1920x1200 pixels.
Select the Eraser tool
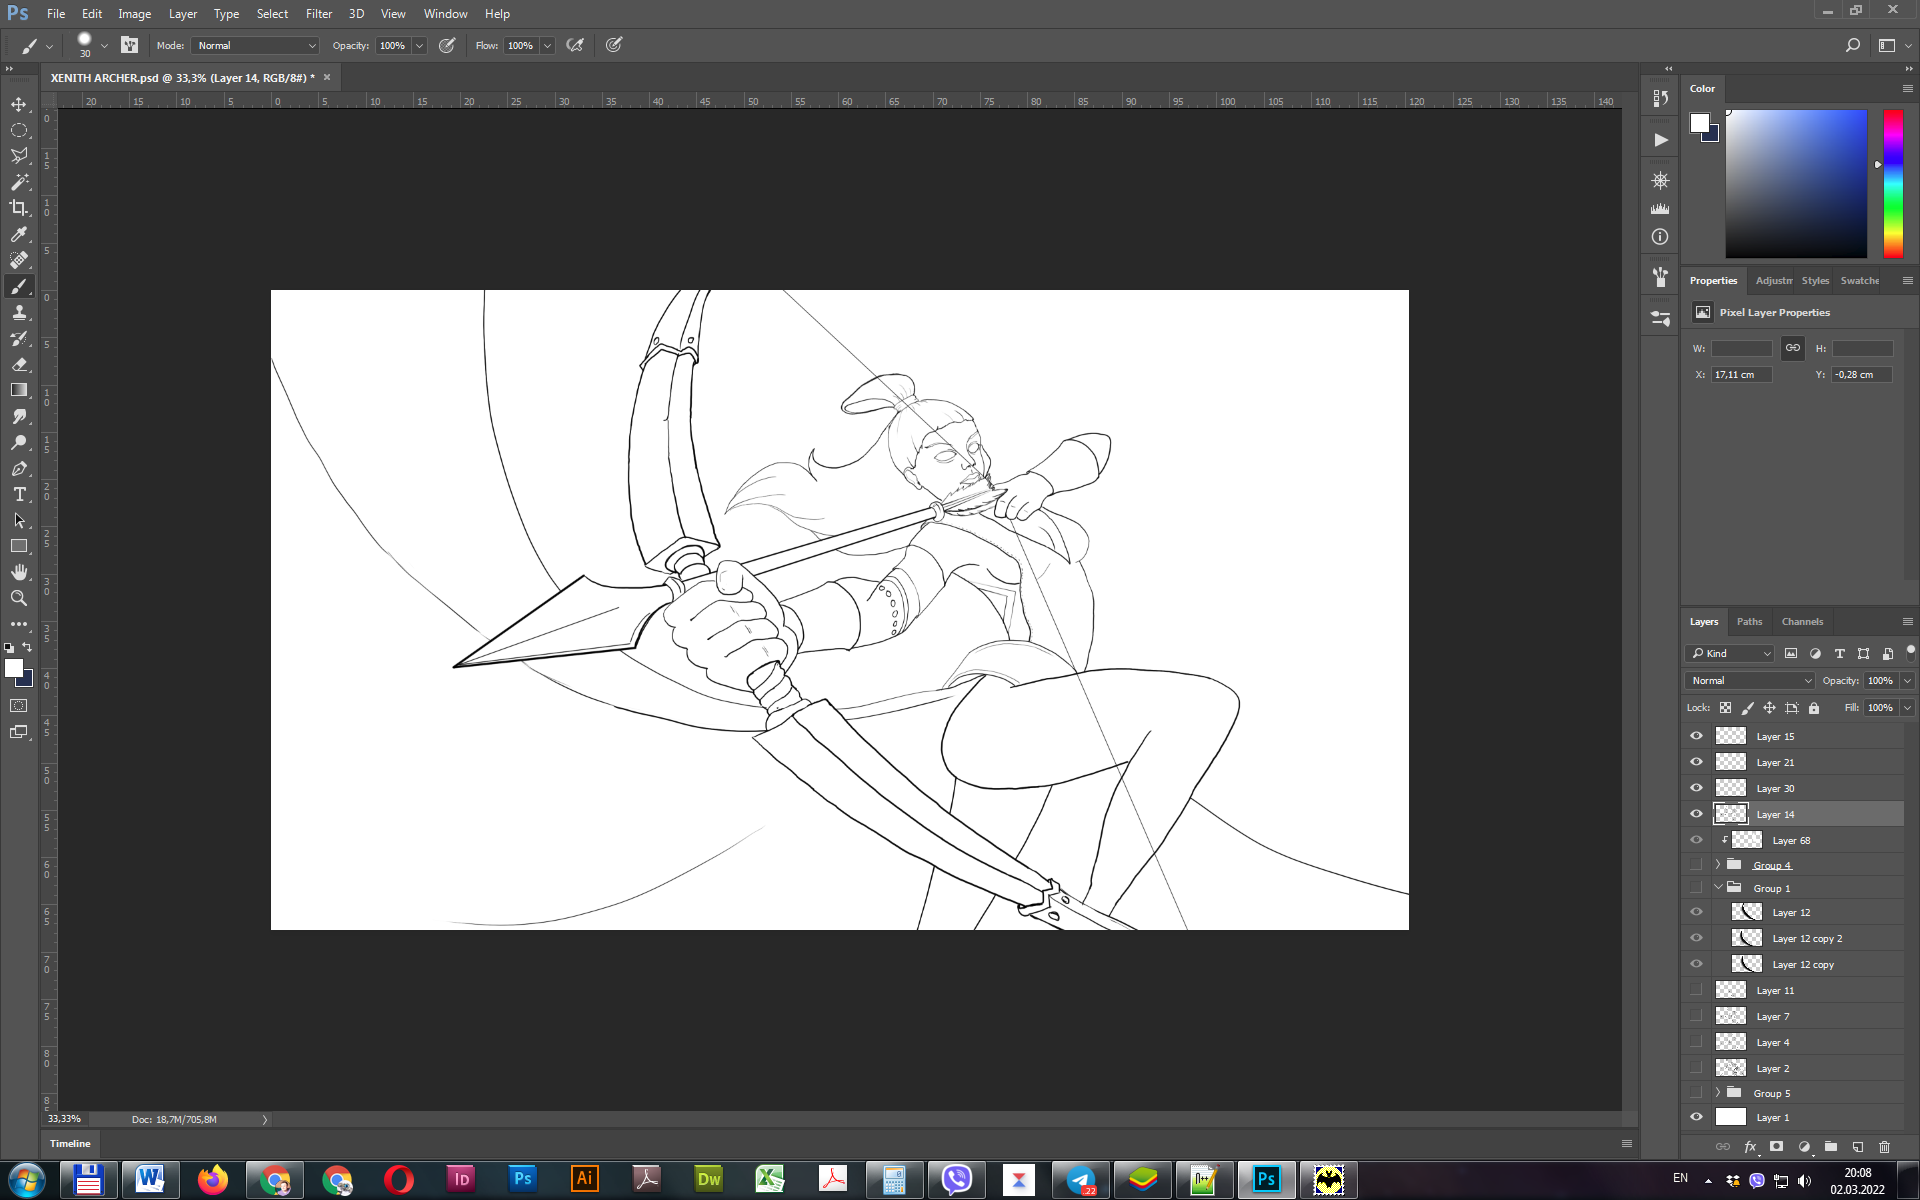[x=19, y=364]
